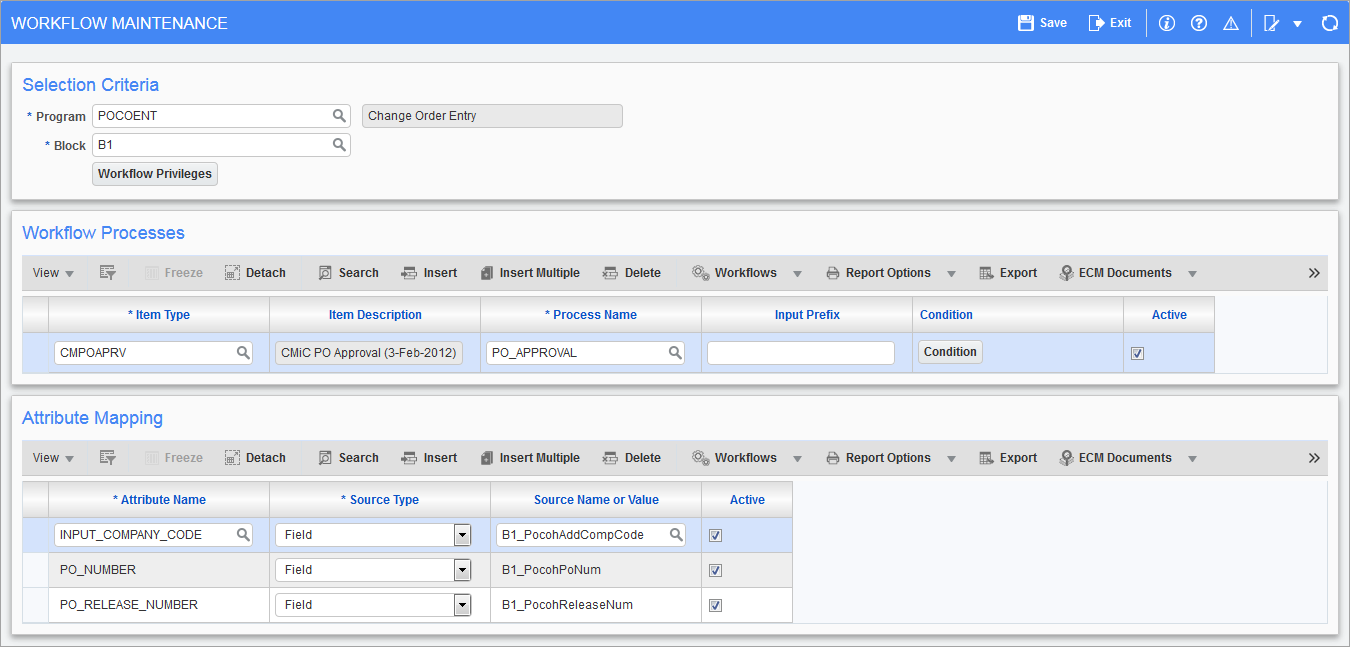This screenshot has width=1350, height=647.
Task: Delete the selected workflow process row
Action: point(631,272)
